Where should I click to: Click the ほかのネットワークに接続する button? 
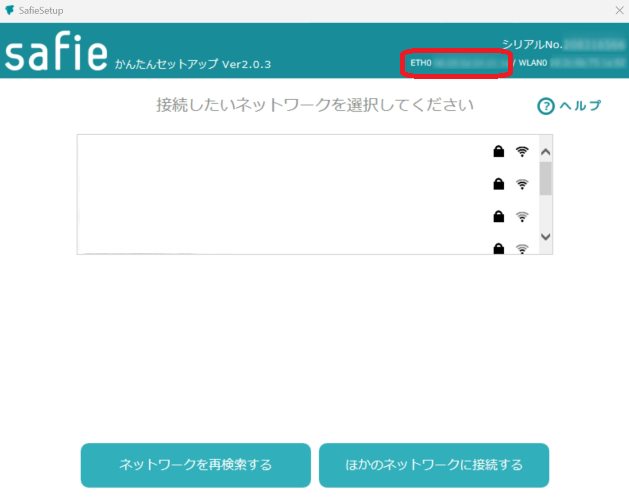(x=434, y=465)
